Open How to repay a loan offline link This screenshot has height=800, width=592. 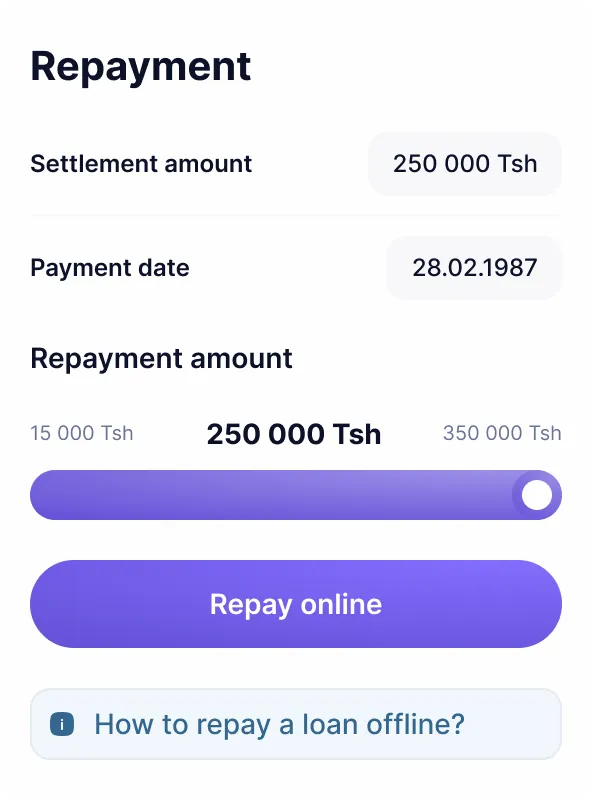280,724
